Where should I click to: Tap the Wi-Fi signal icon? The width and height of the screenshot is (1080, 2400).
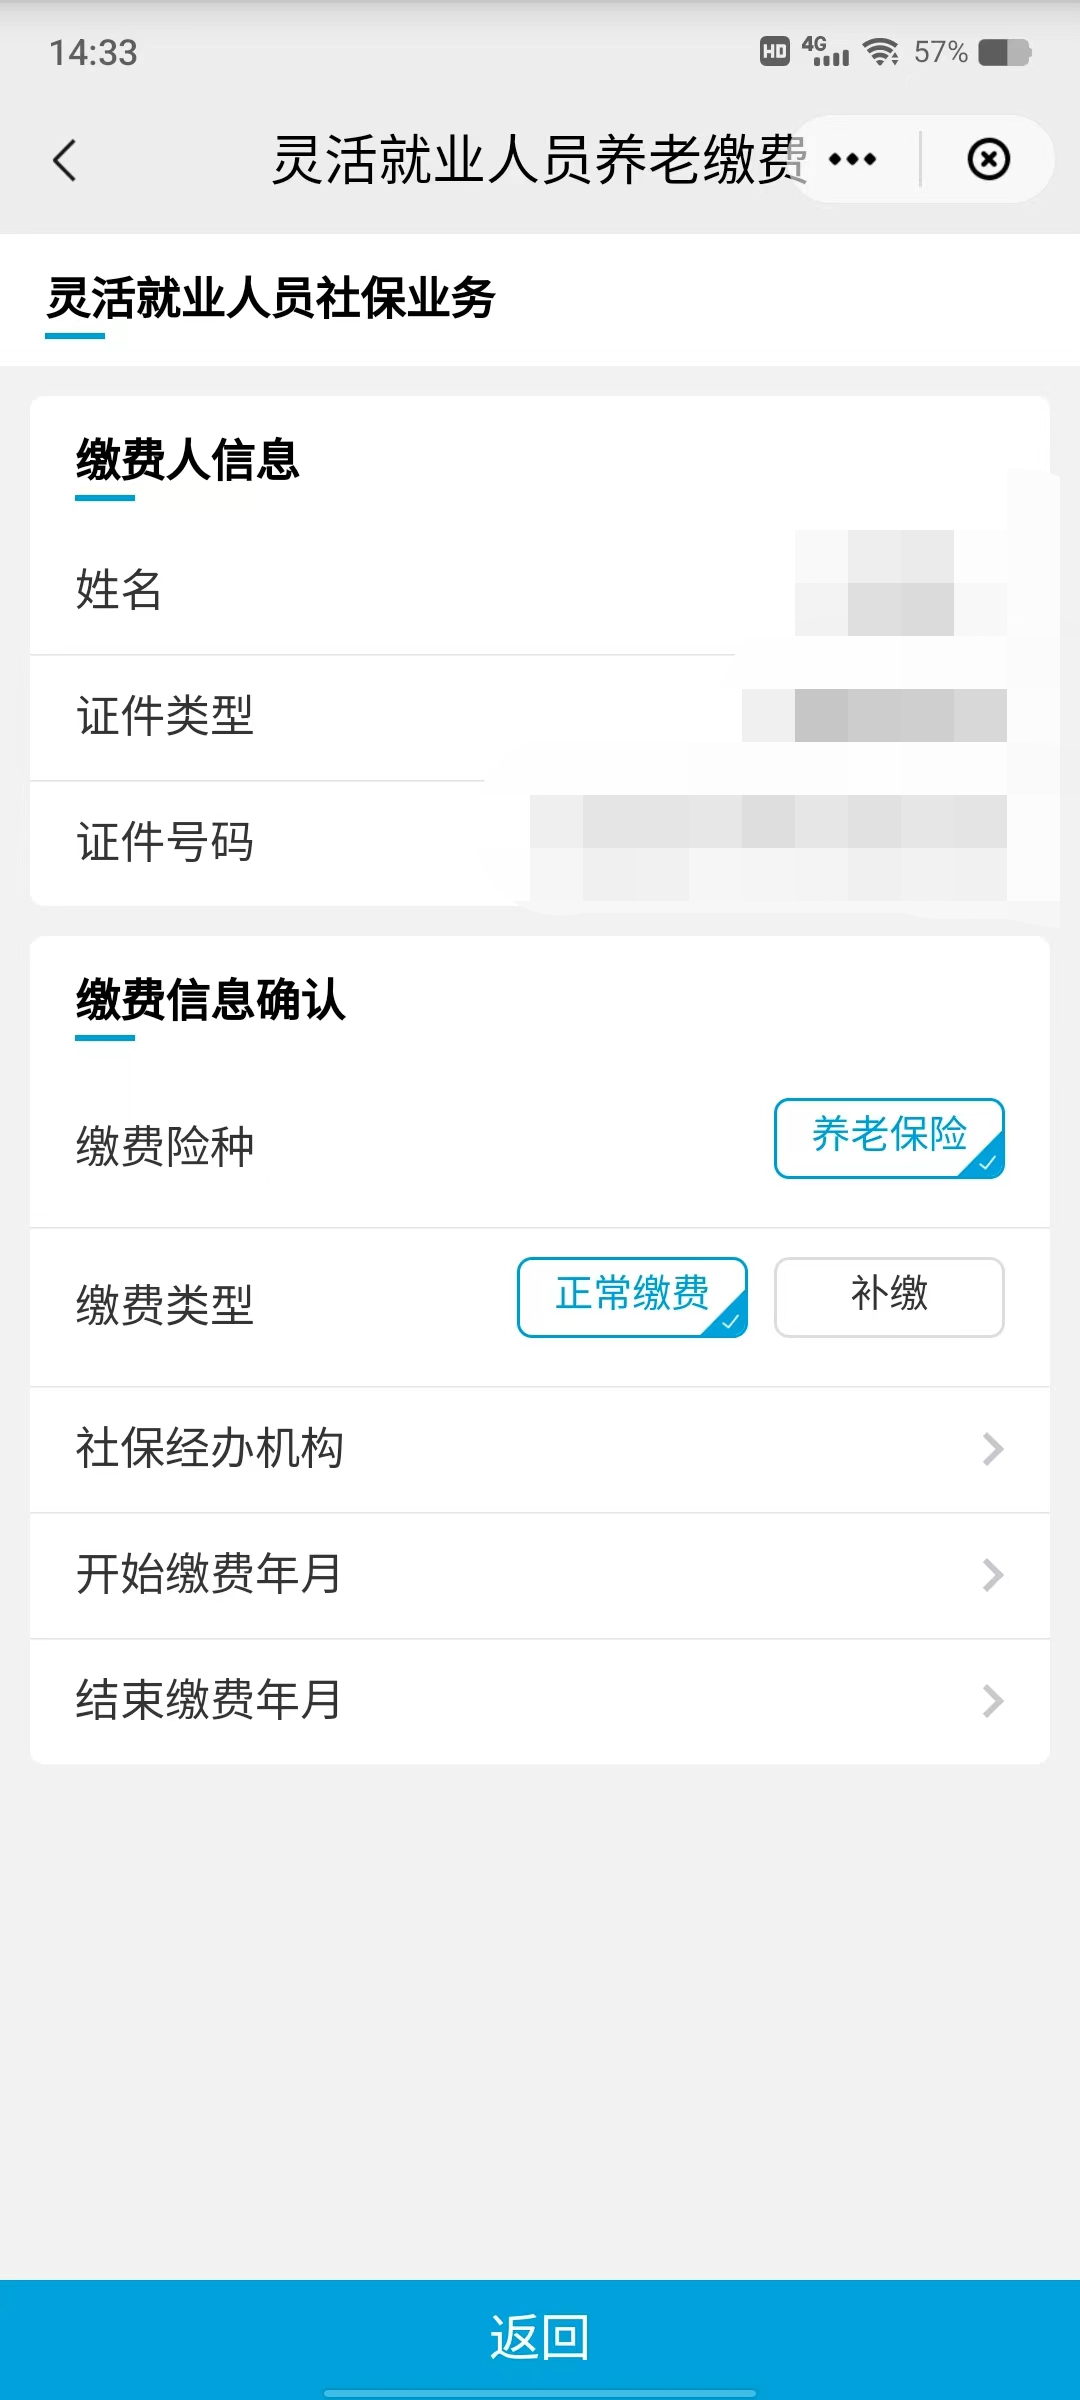pyautogui.click(x=881, y=52)
